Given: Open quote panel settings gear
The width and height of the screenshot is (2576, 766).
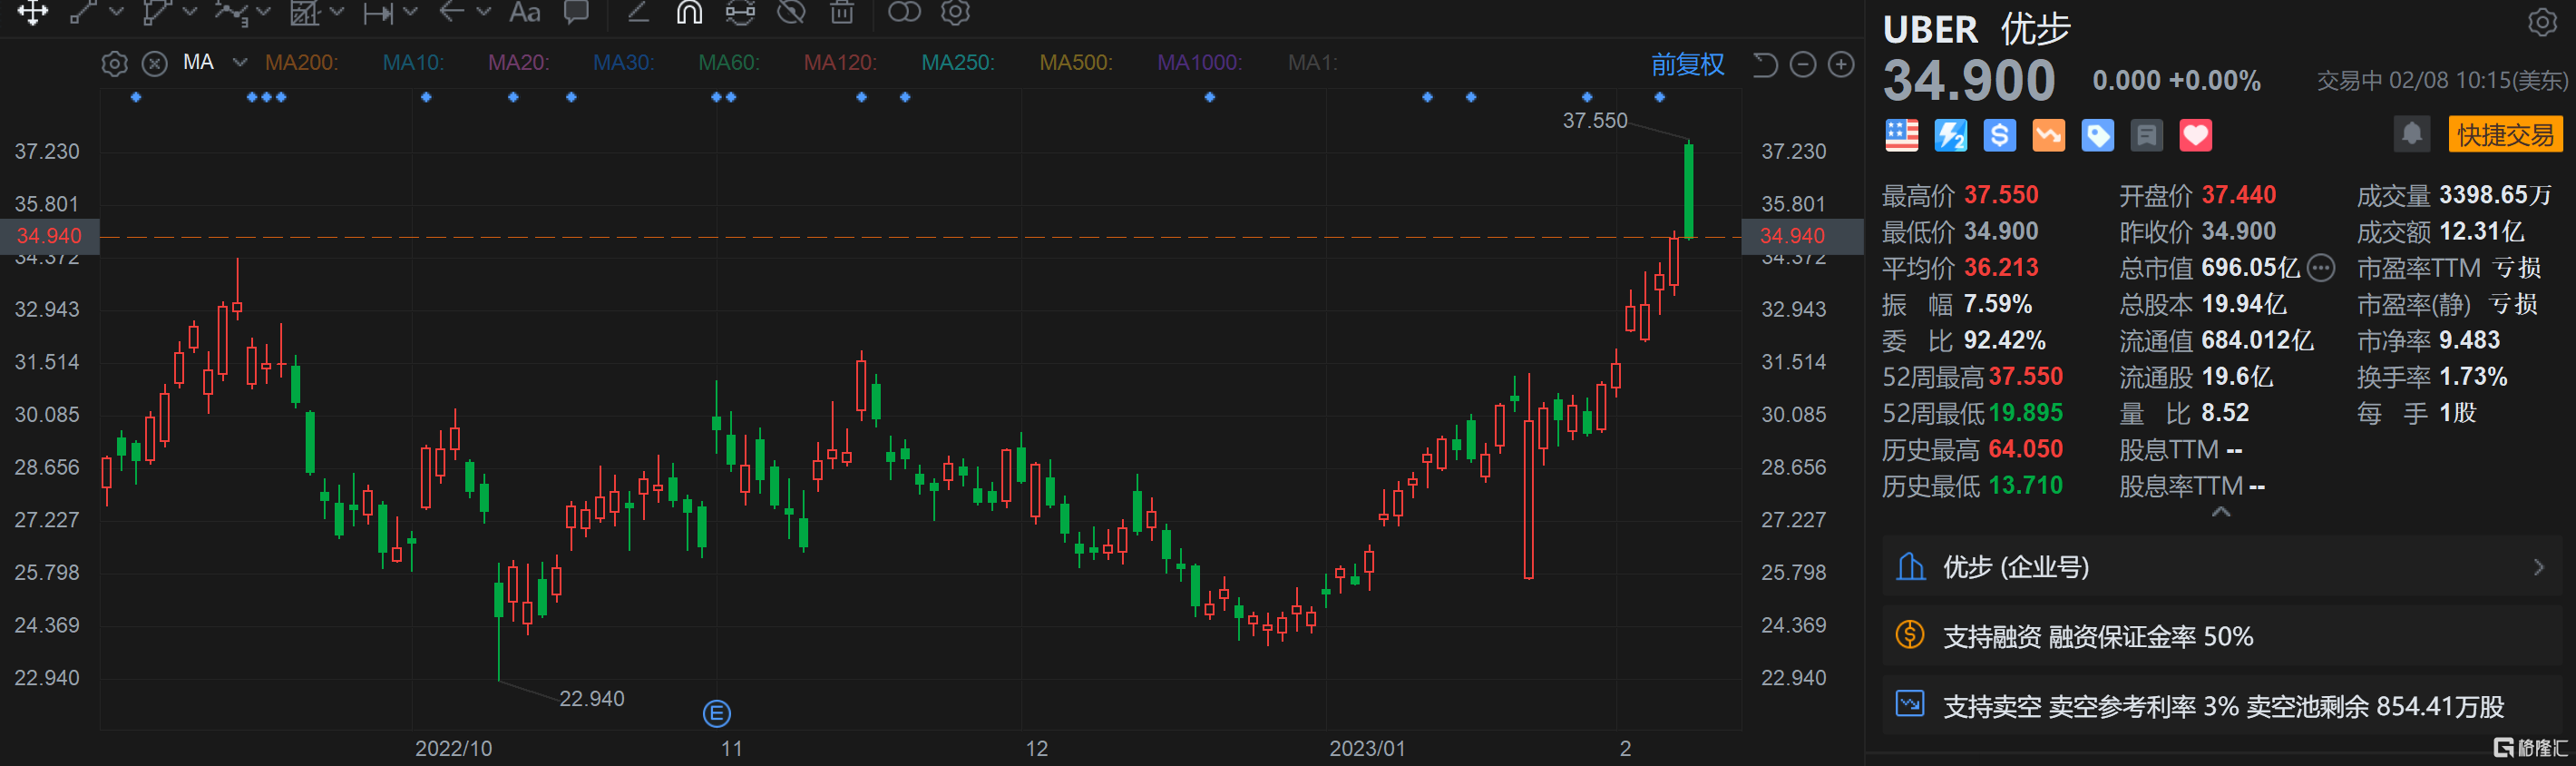Looking at the screenshot, I should (2543, 22).
